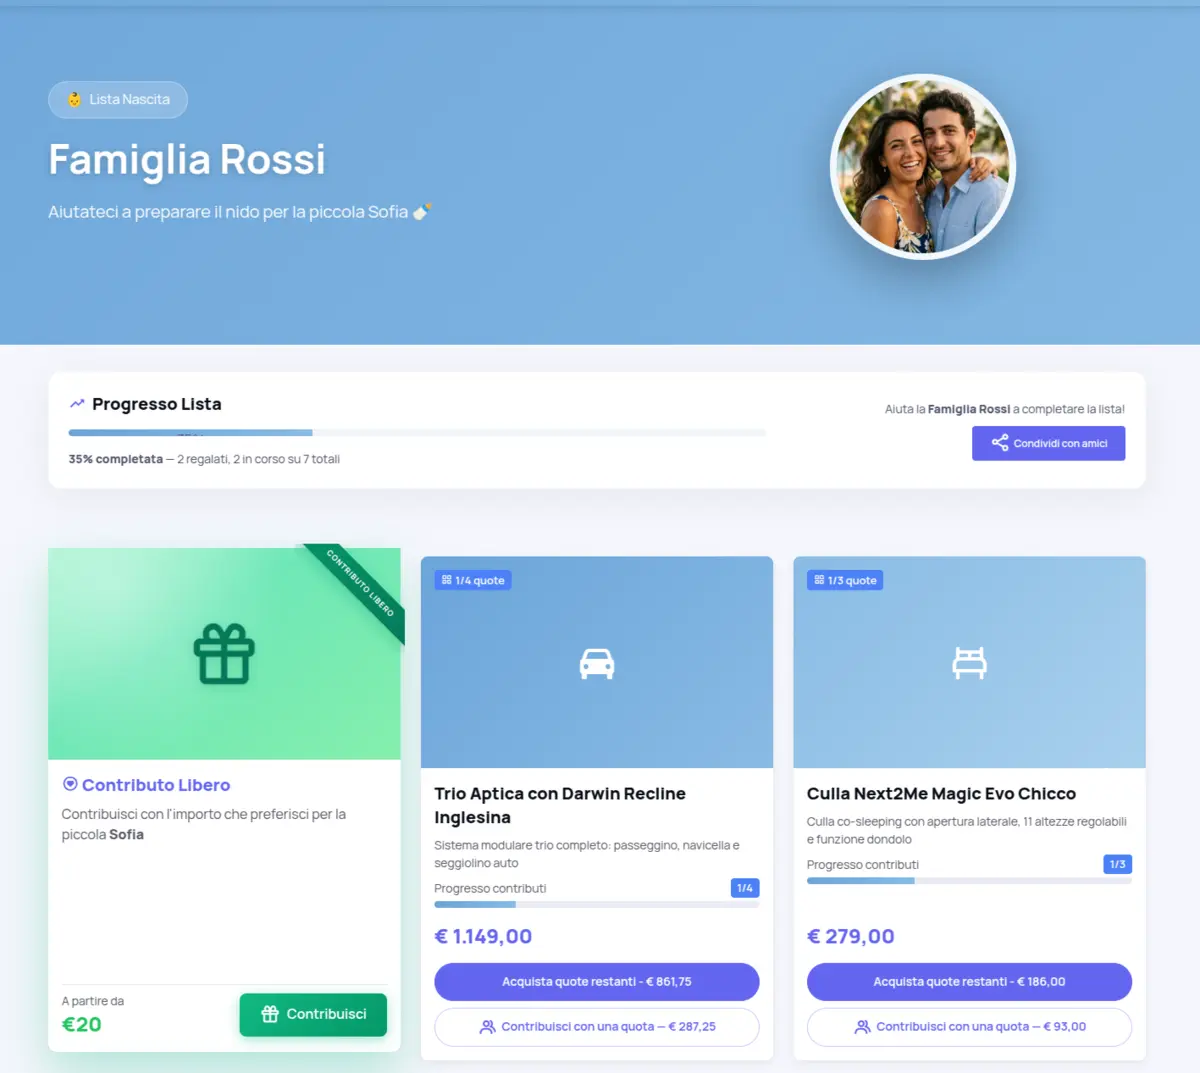Click the 'Culla co-sleeping con apertura laterale' description
The width and height of the screenshot is (1200, 1073).
pyautogui.click(x=967, y=830)
